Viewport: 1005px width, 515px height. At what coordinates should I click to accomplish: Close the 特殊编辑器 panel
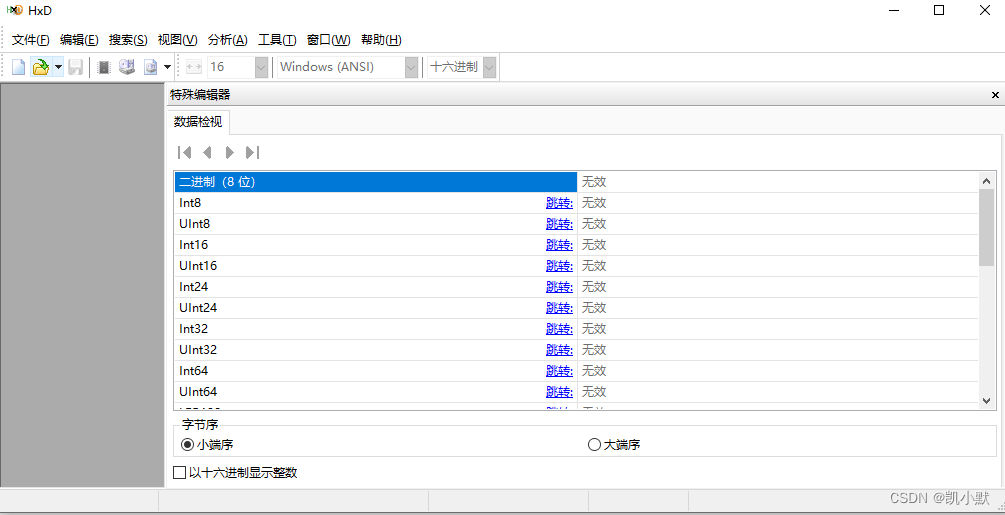[995, 95]
